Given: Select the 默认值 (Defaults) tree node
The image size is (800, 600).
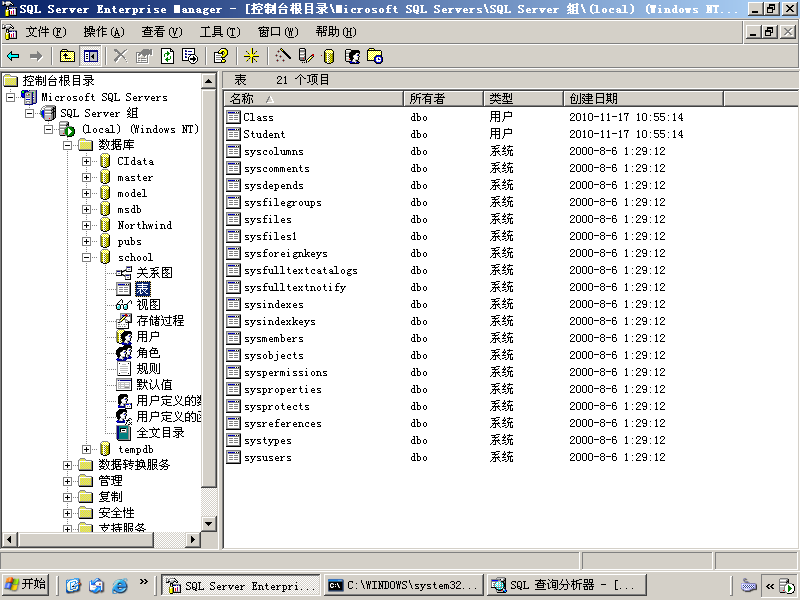Looking at the screenshot, I should tap(154, 385).
